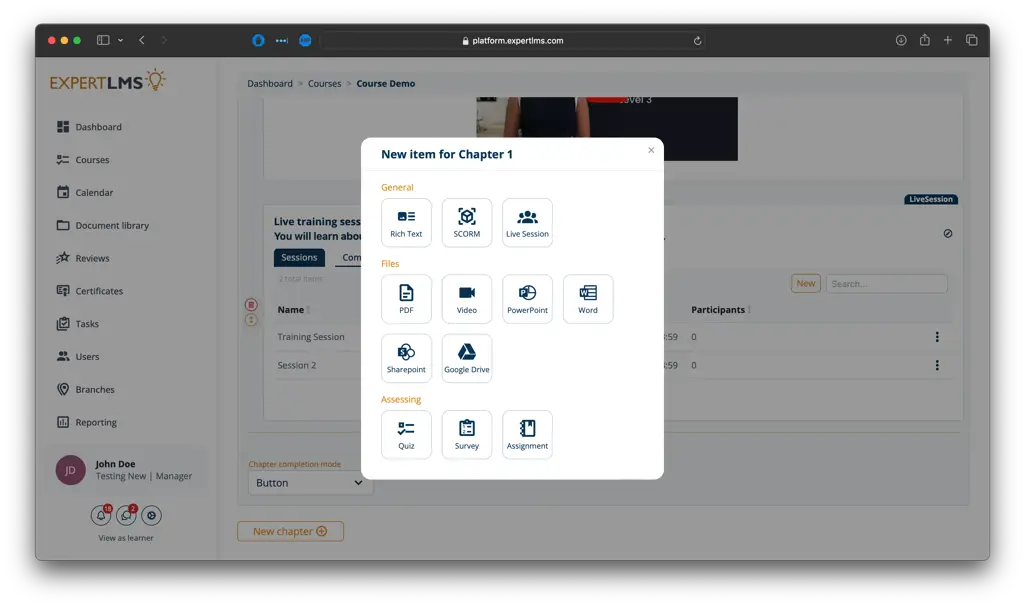Open Reporting in the sidebar
The image size is (1024, 607).
tap(96, 422)
